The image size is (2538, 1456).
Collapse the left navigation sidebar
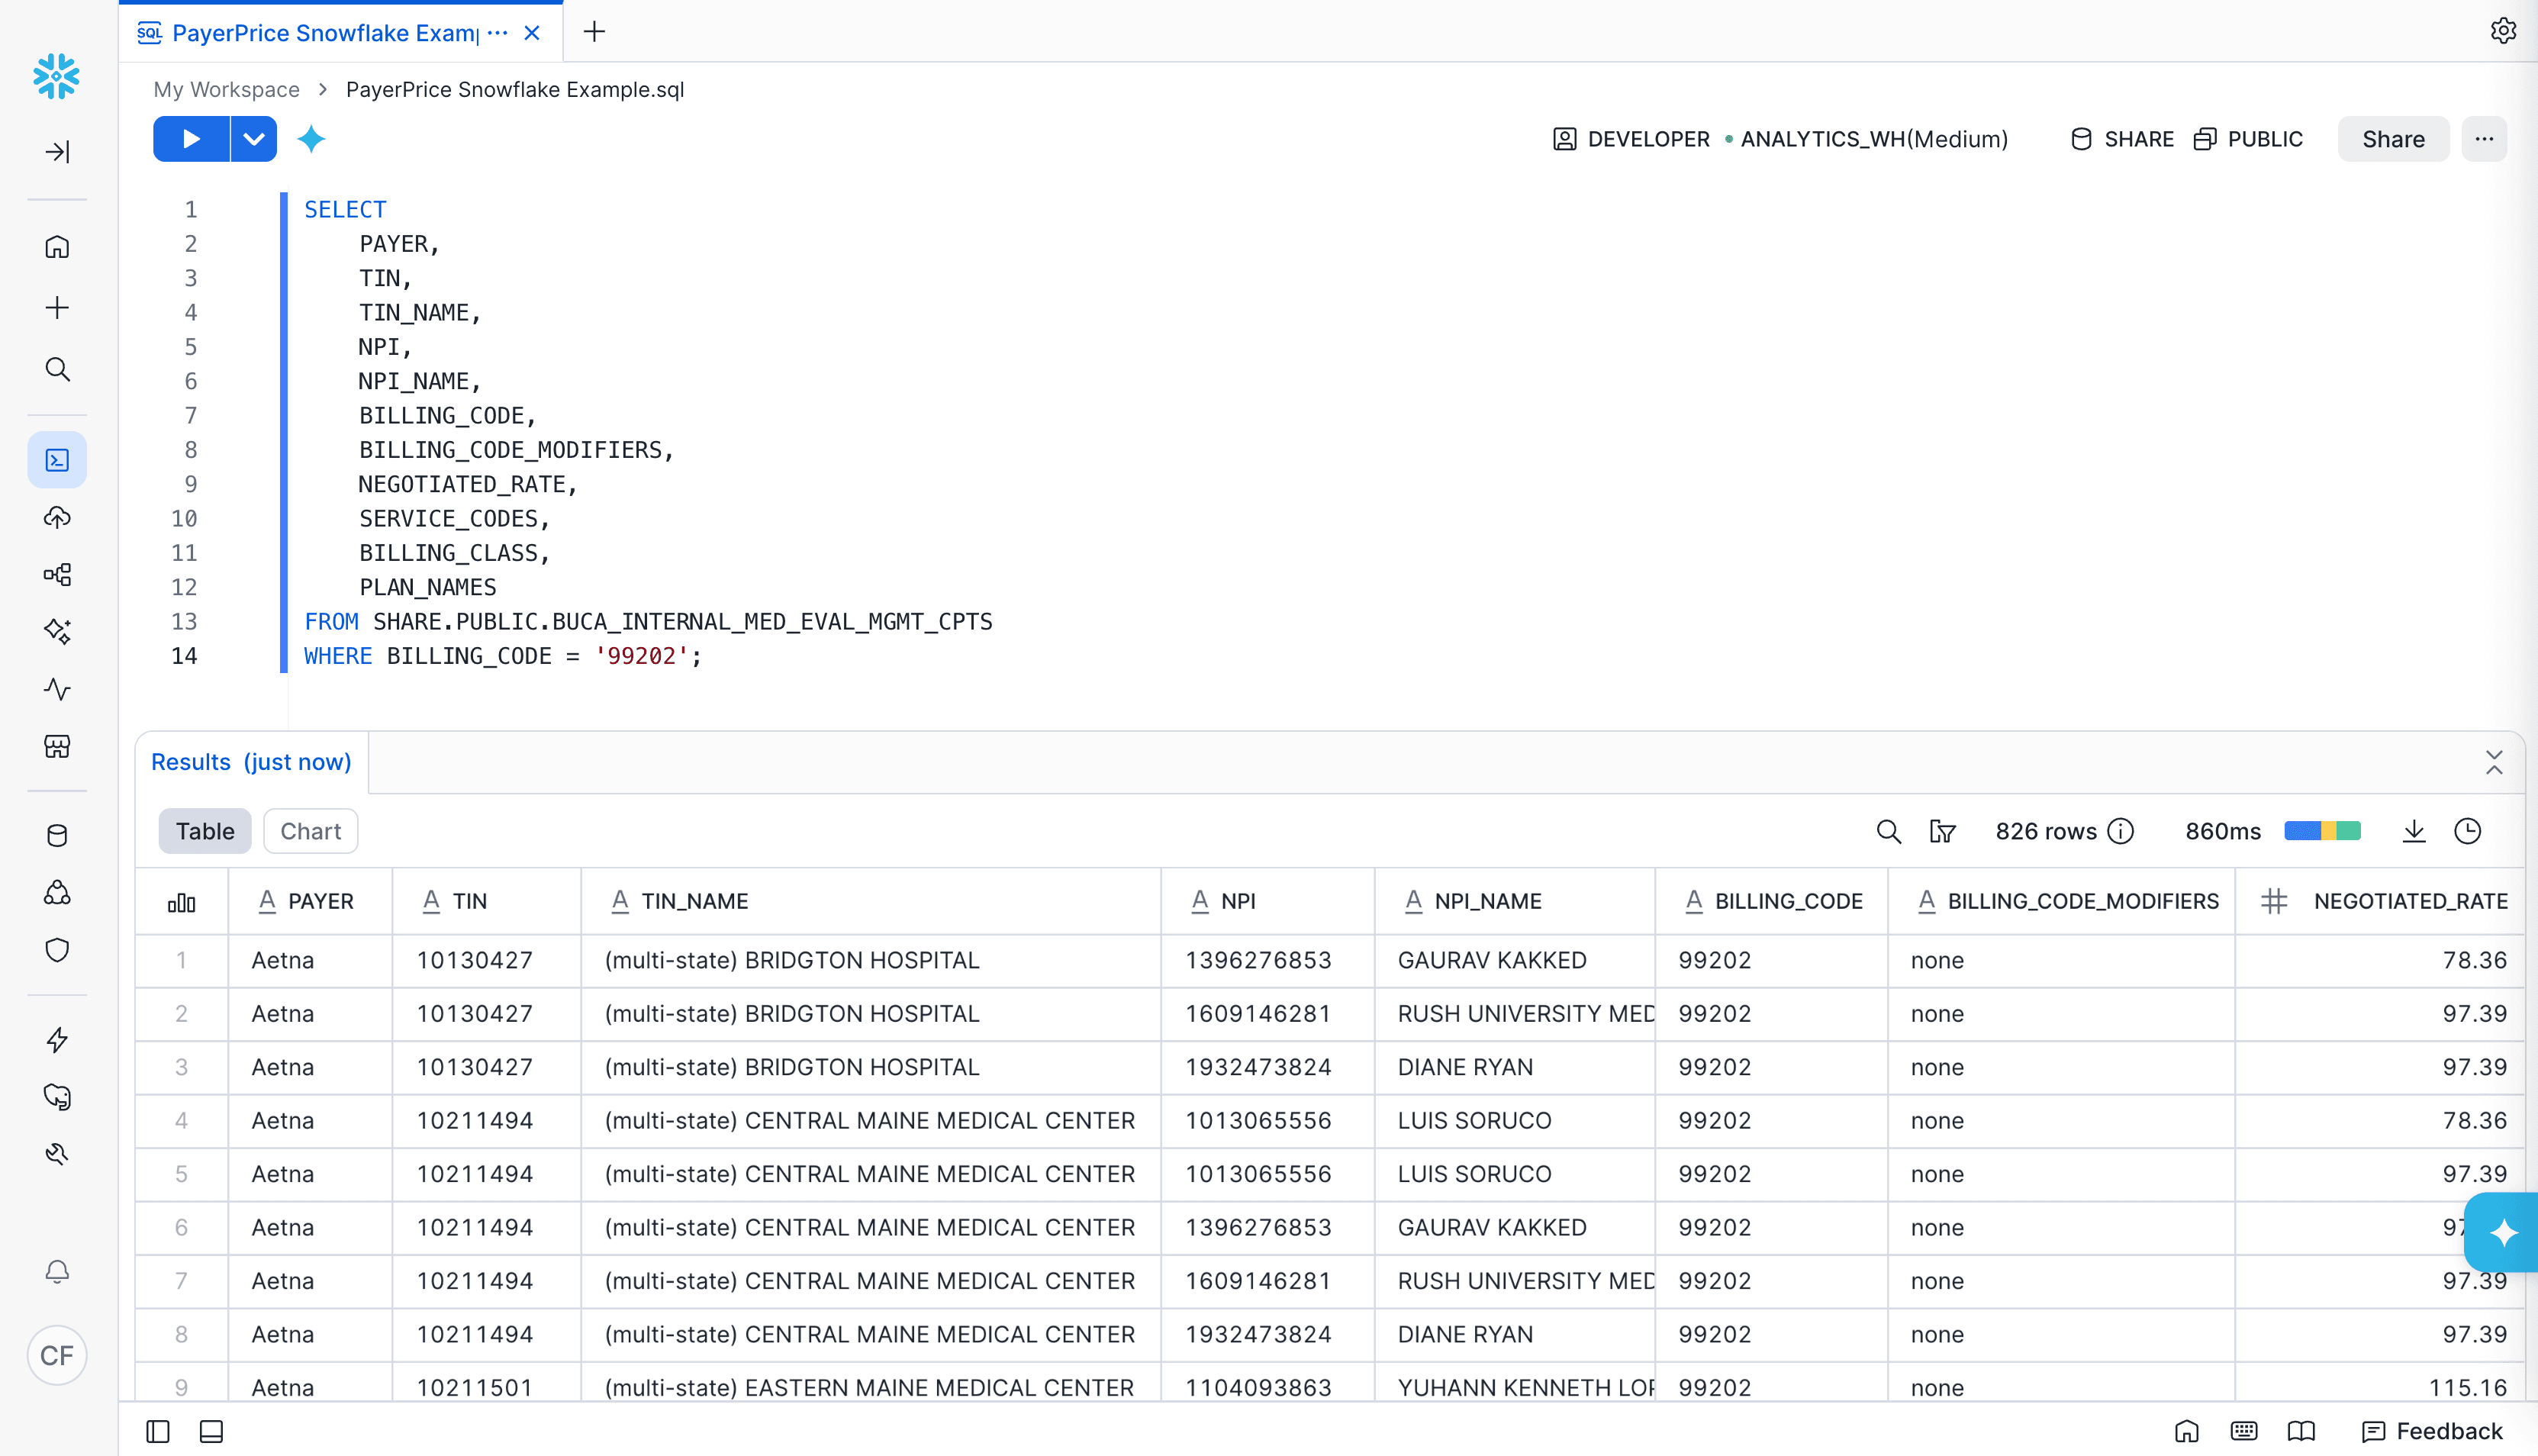tap(57, 152)
